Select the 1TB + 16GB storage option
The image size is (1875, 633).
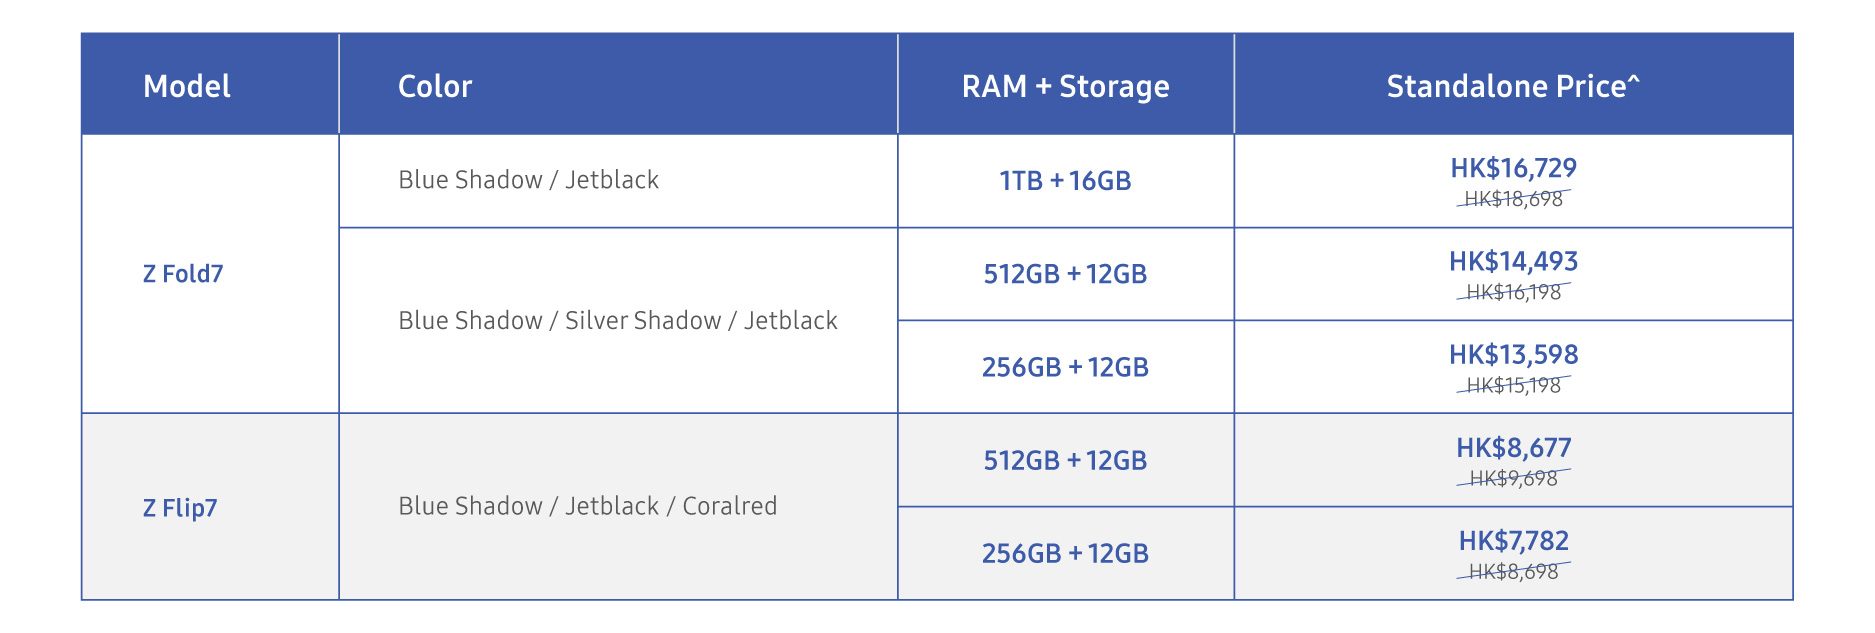click(1066, 181)
